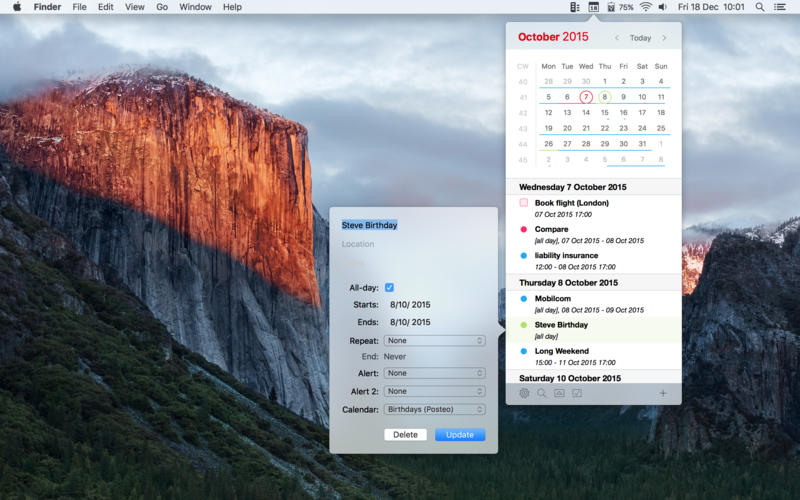Click the menu bar clock Fri 18 Dec 10:01
The width and height of the screenshot is (800, 500).
coord(711,7)
